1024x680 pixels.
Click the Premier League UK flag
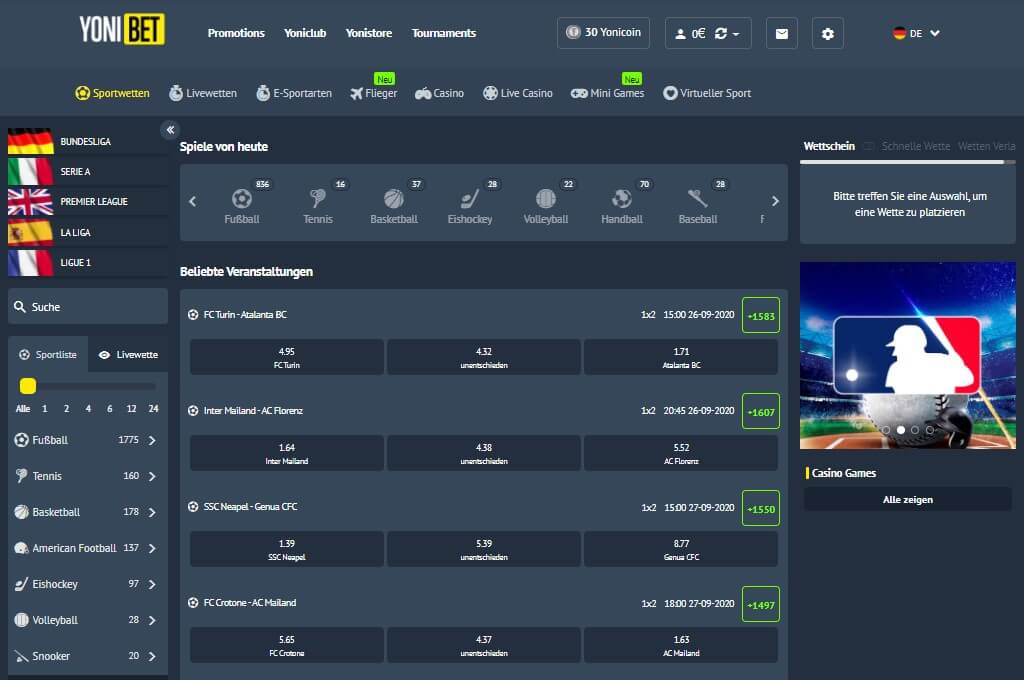pyautogui.click(x=30, y=202)
